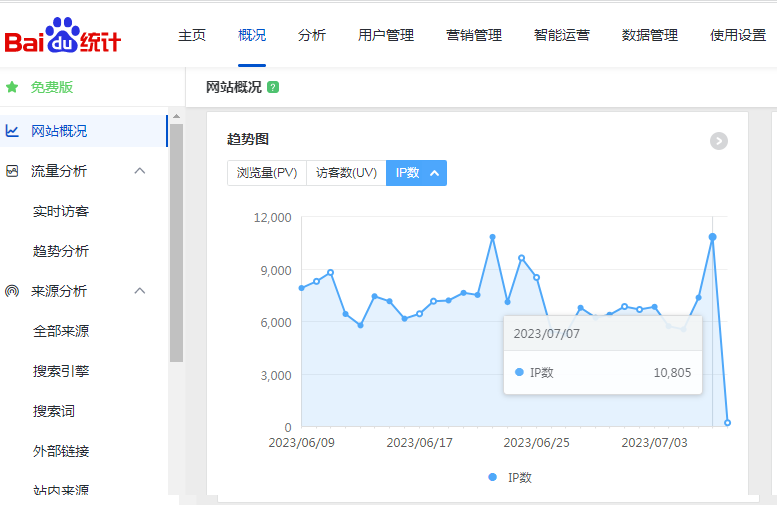Open 实时访客 in the sidebar
Viewport: 777px width, 505px height.
click(61, 211)
